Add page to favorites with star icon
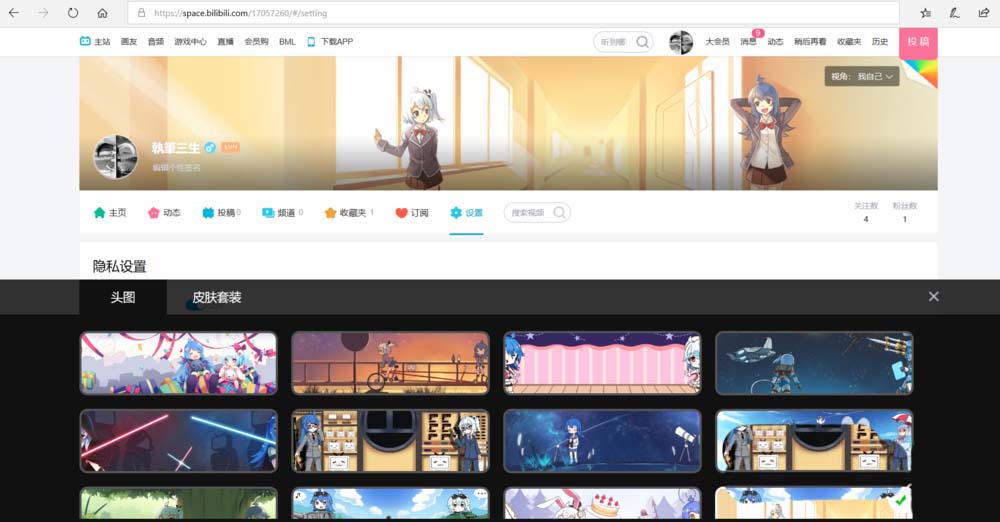The image size is (1000, 522). click(925, 13)
